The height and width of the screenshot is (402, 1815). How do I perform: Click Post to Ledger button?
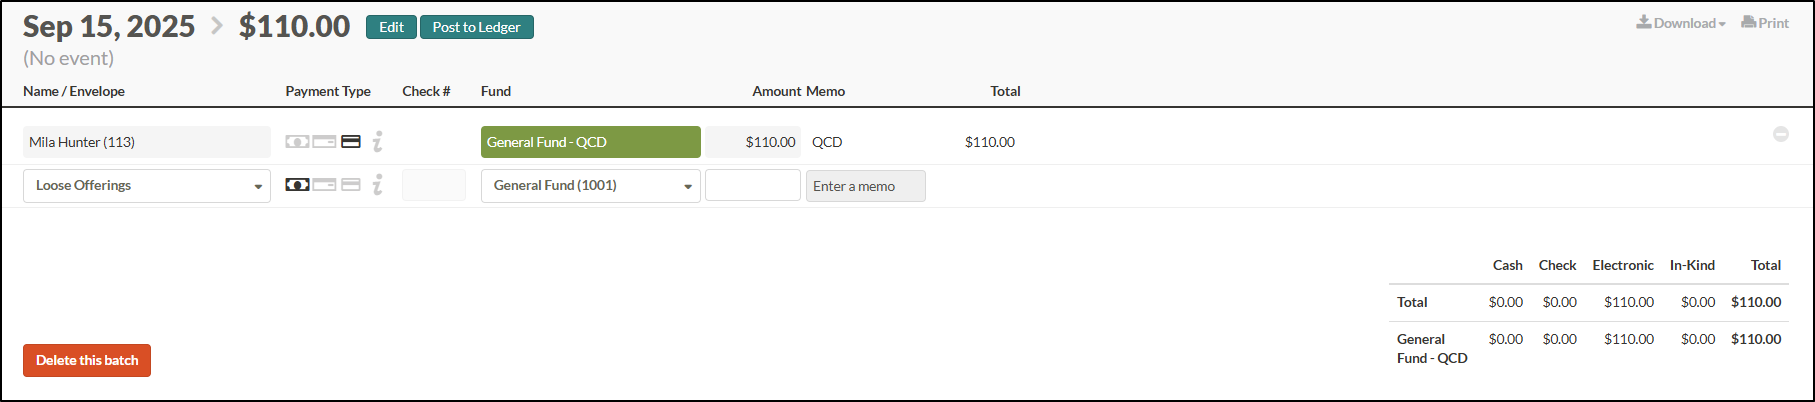pos(477,27)
